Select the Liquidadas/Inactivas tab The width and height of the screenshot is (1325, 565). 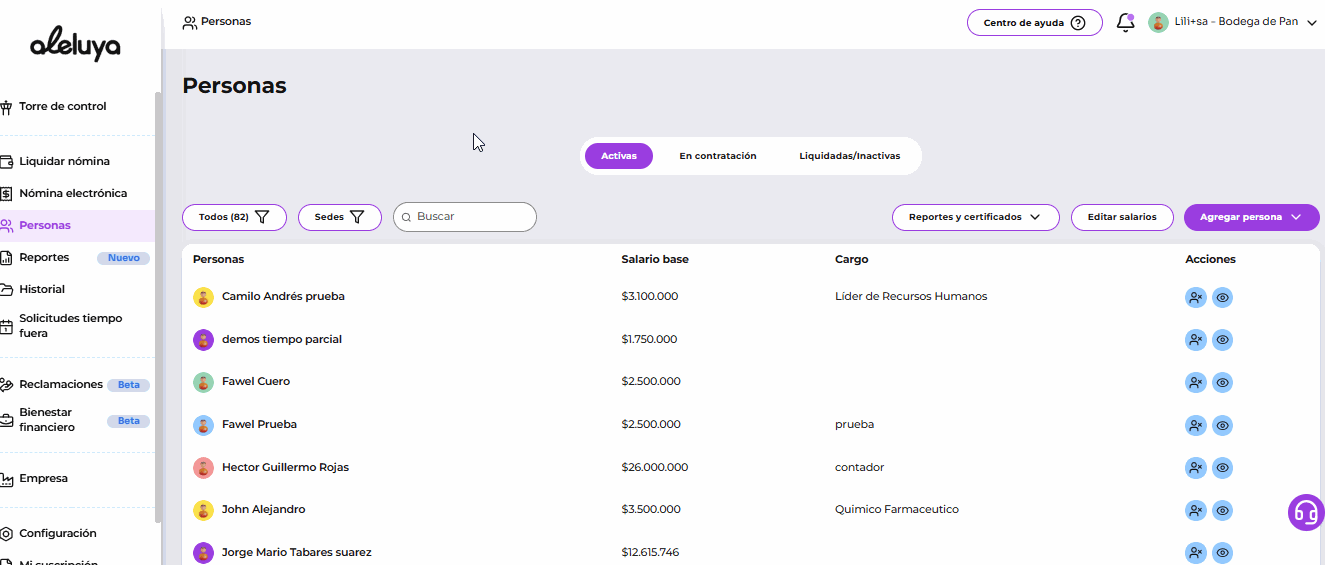849,156
